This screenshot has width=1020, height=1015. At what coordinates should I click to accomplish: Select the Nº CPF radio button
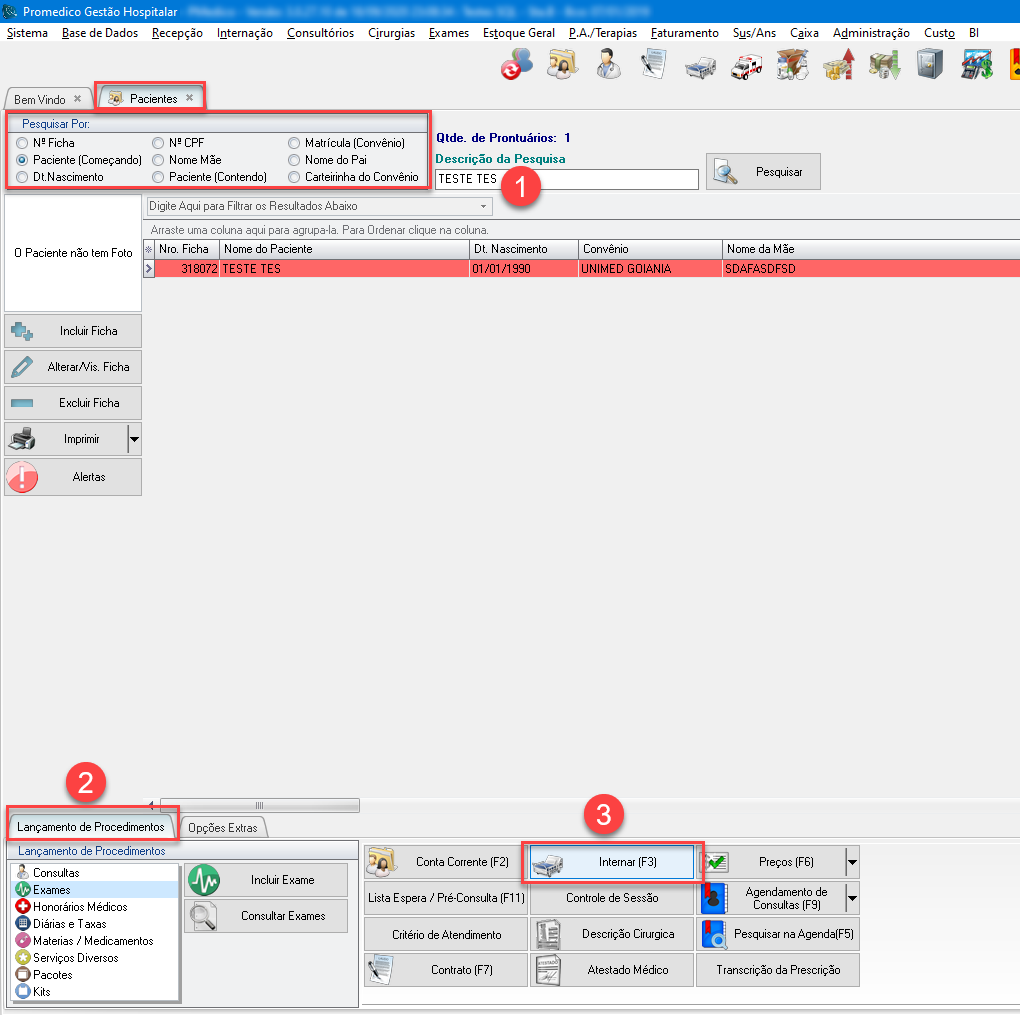point(158,143)
